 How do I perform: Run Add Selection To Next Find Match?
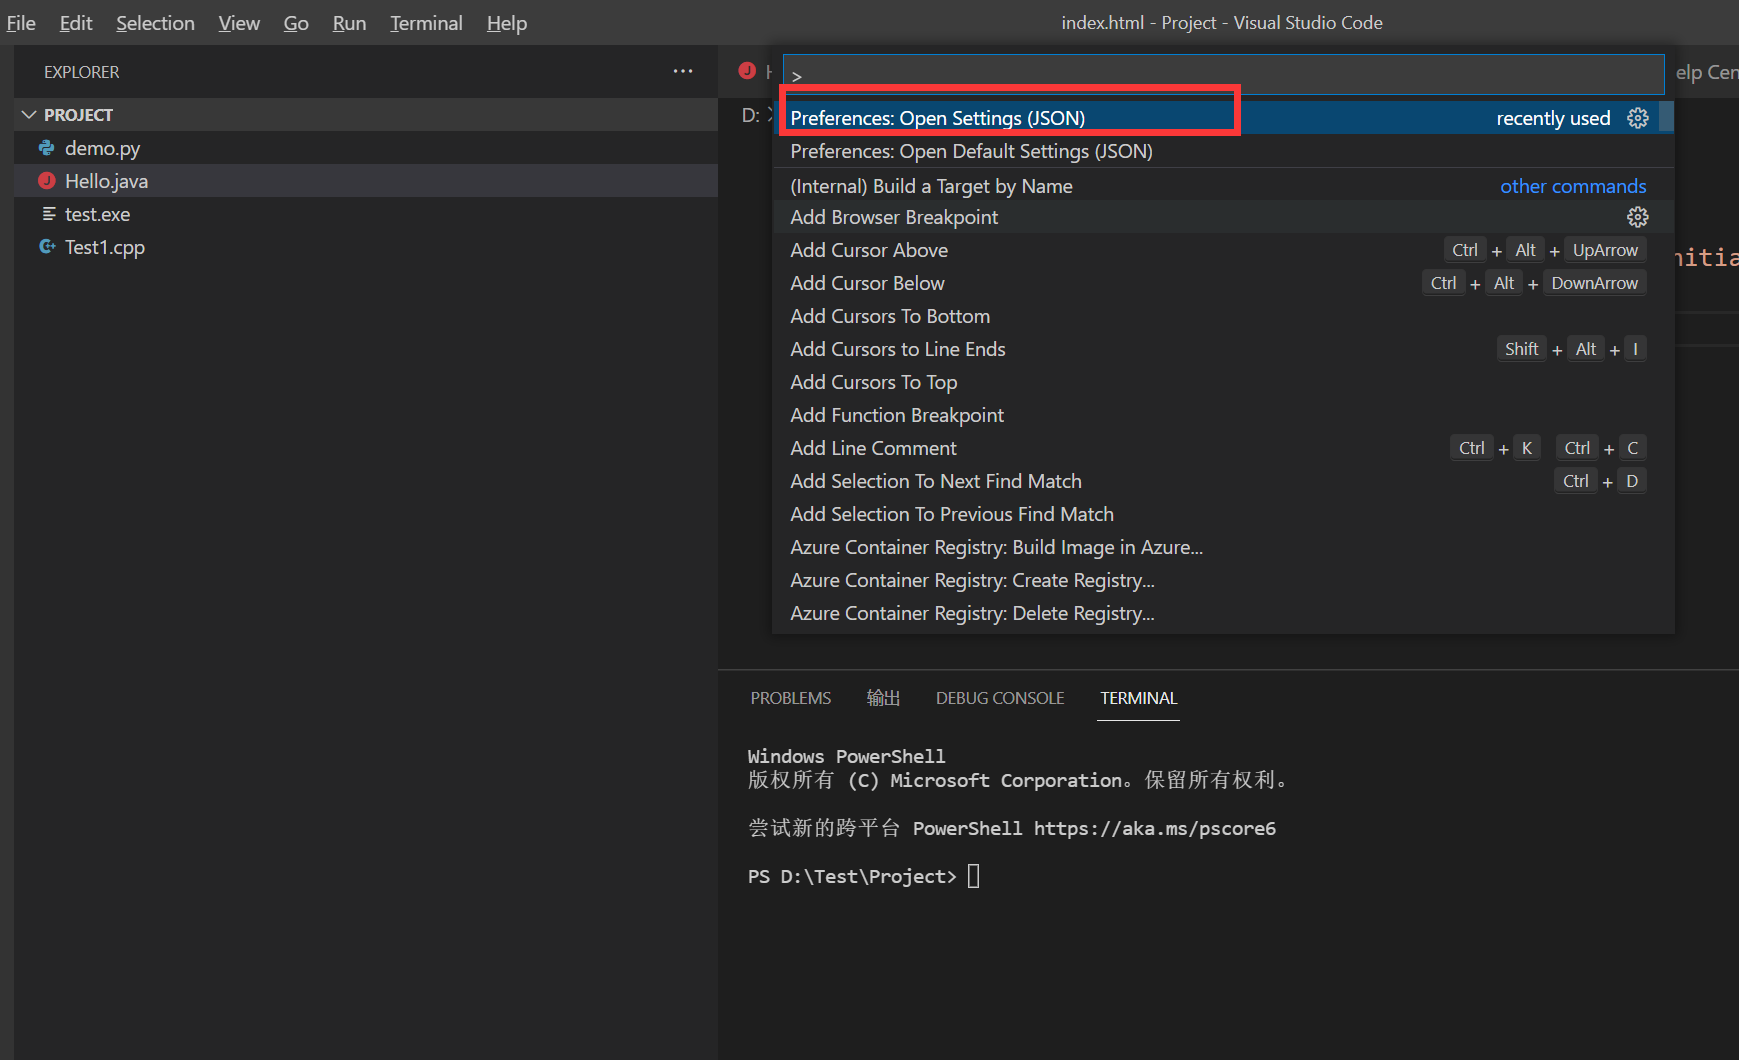(1224, 481)
